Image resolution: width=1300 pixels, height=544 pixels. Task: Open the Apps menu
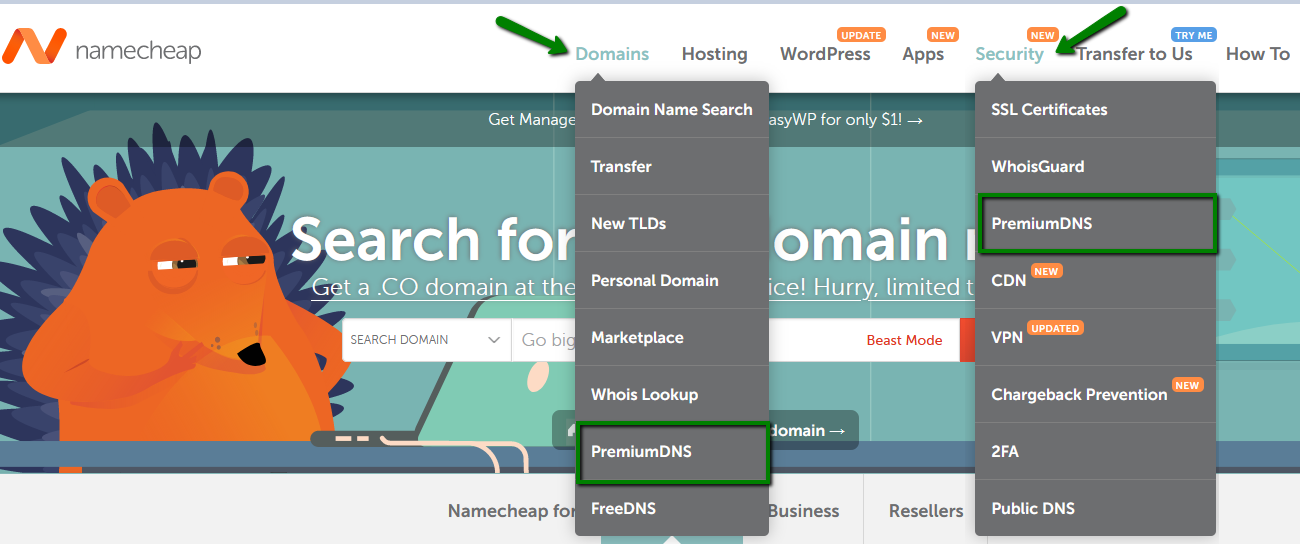click(923, 54)
